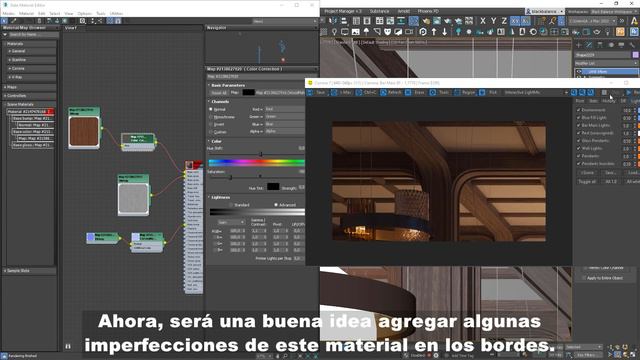The width and height of the screenshot is (640, 360).
Task: Toggle the Environment LightMix checkbox
Action: pos(578,110)
